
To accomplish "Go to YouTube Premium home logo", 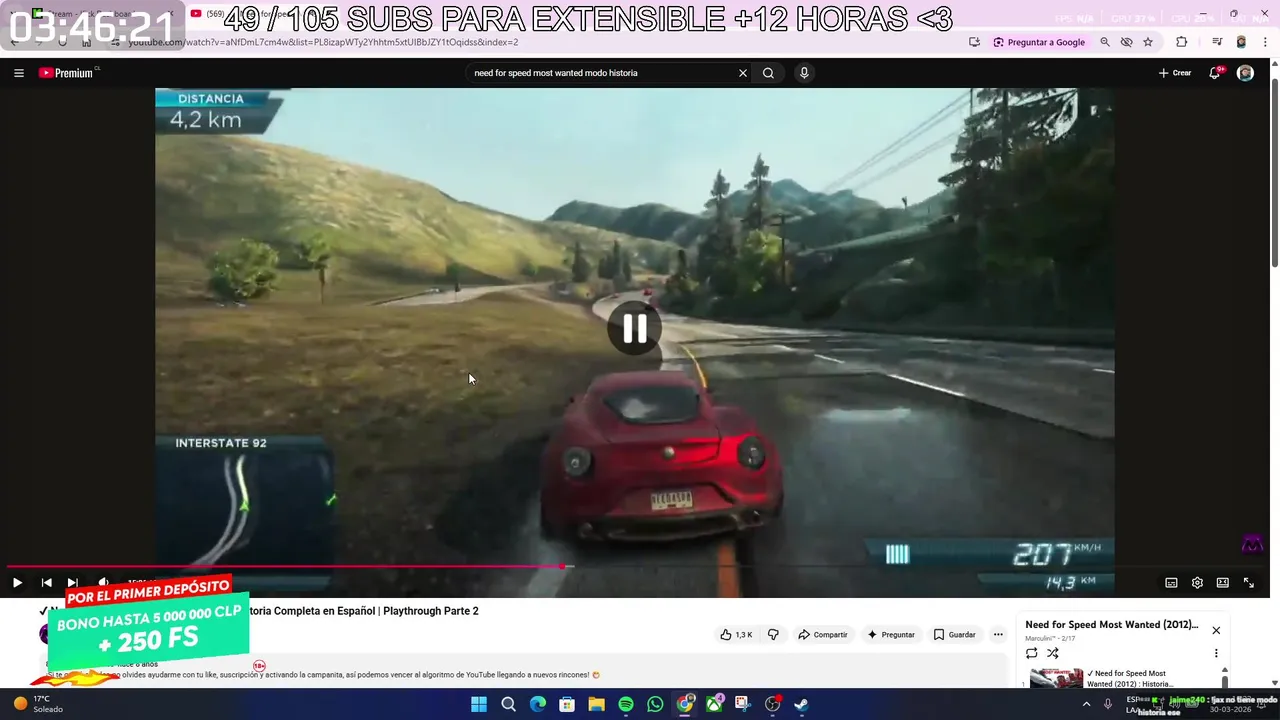I will pos(68,73).
